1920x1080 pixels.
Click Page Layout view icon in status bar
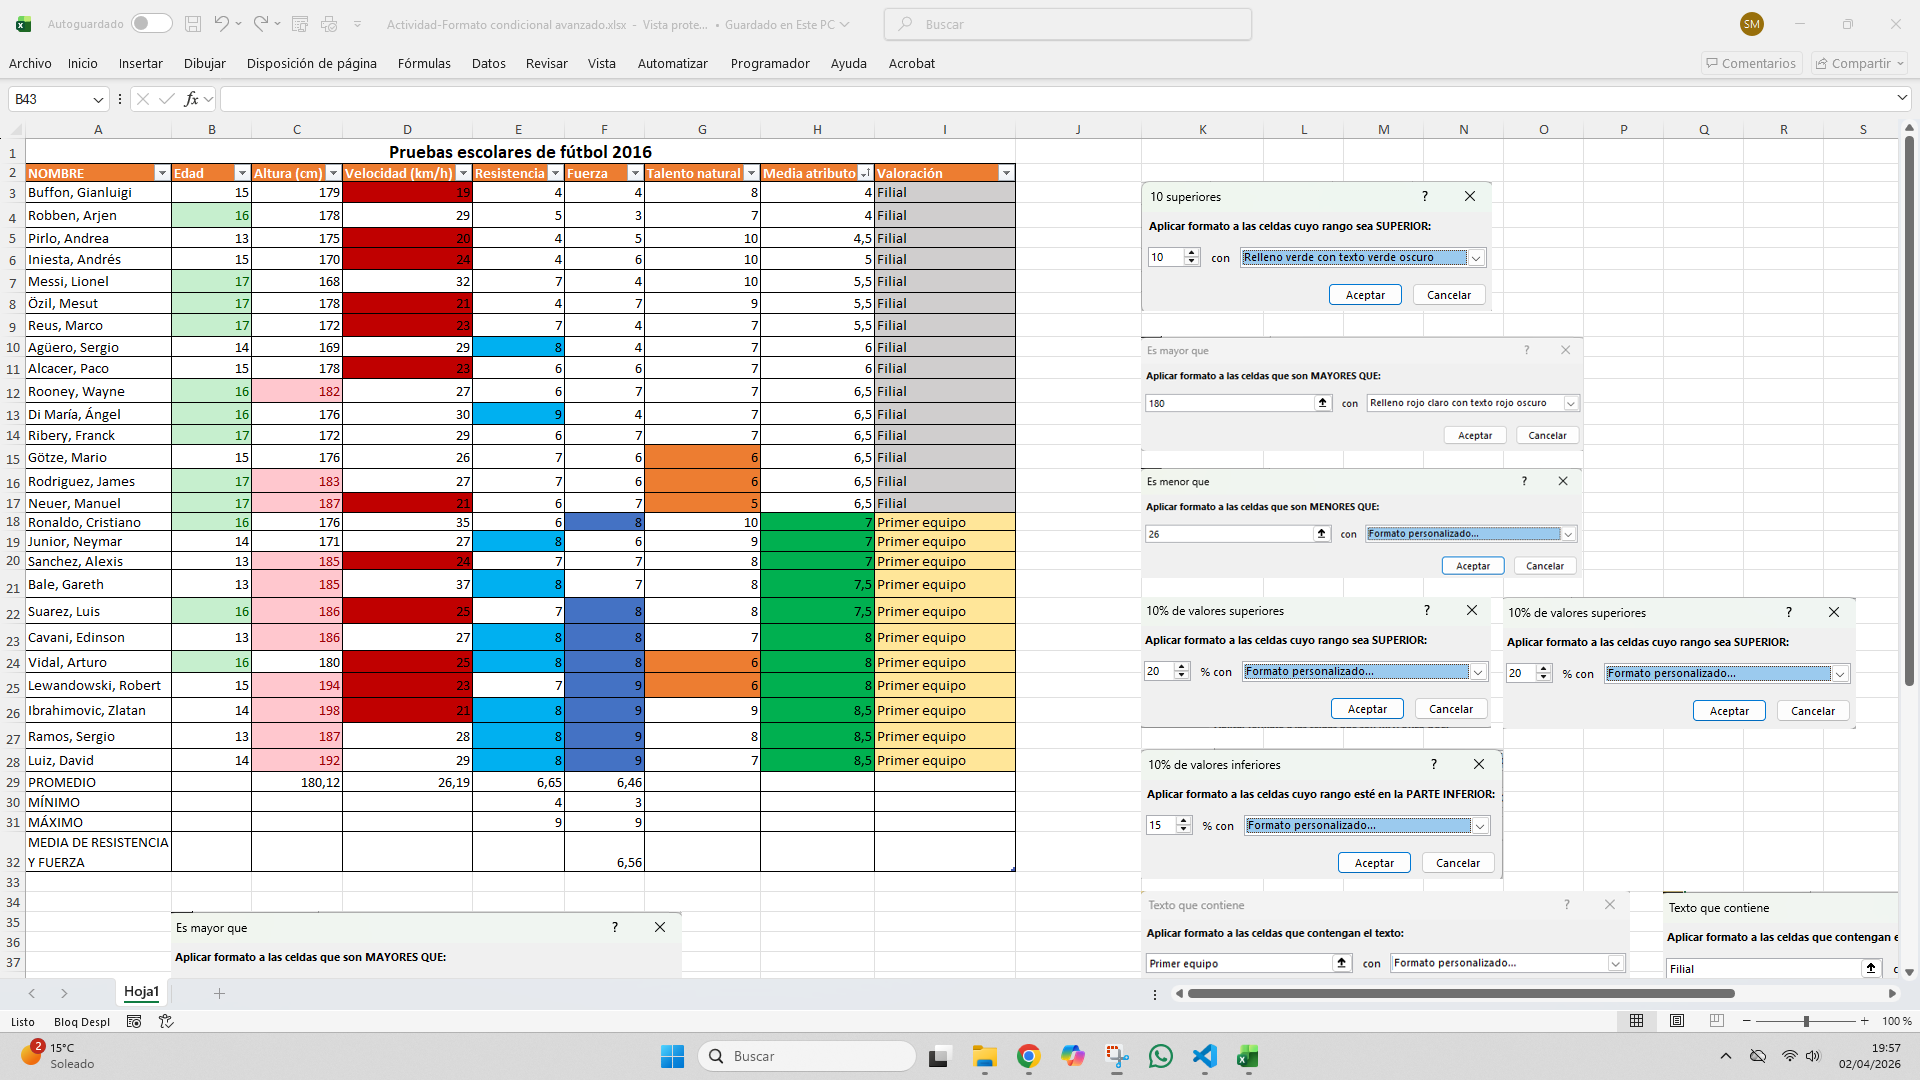click(1677, 1021)
